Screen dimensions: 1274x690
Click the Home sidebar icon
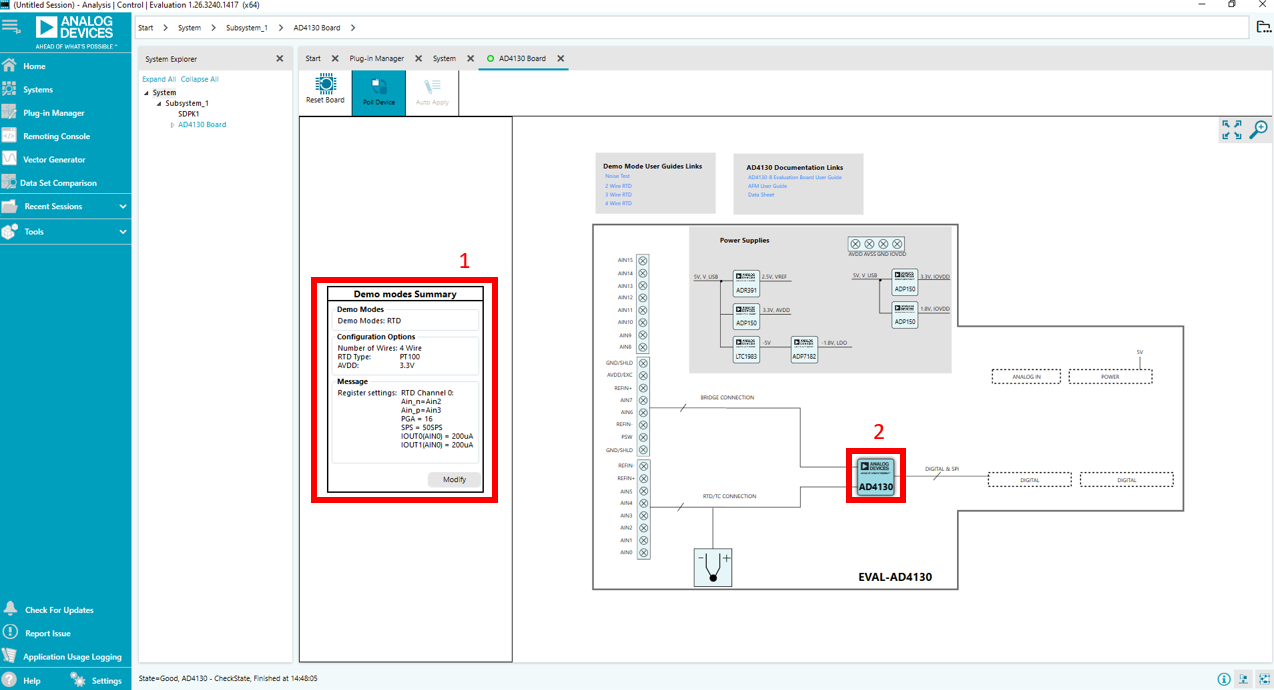pos(10,66)
